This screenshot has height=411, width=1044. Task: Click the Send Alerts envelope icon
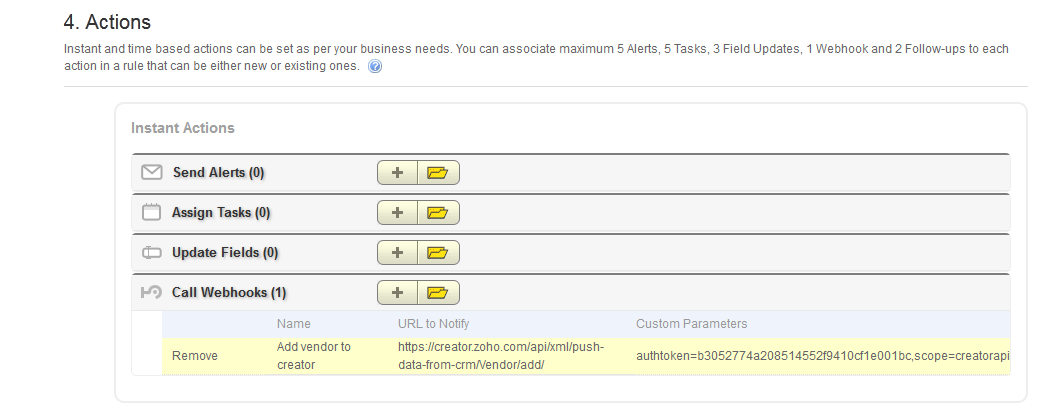pyautogui.click(x=152, y=173)
